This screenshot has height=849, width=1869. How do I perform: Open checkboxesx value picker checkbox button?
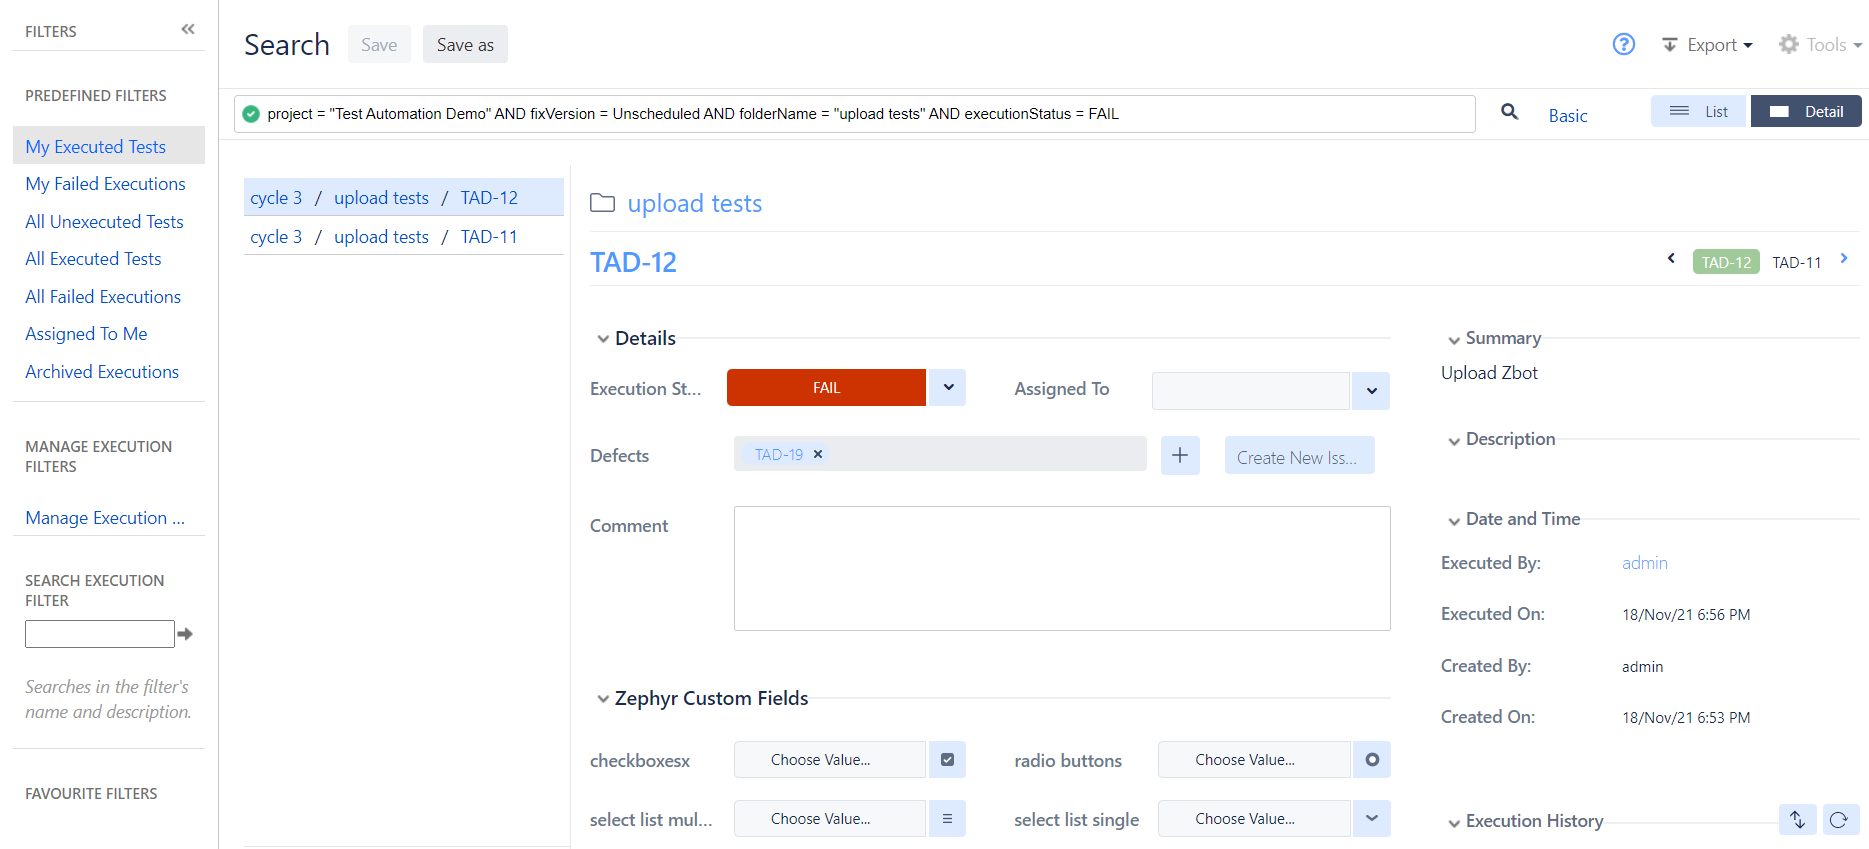click(947, 760)
